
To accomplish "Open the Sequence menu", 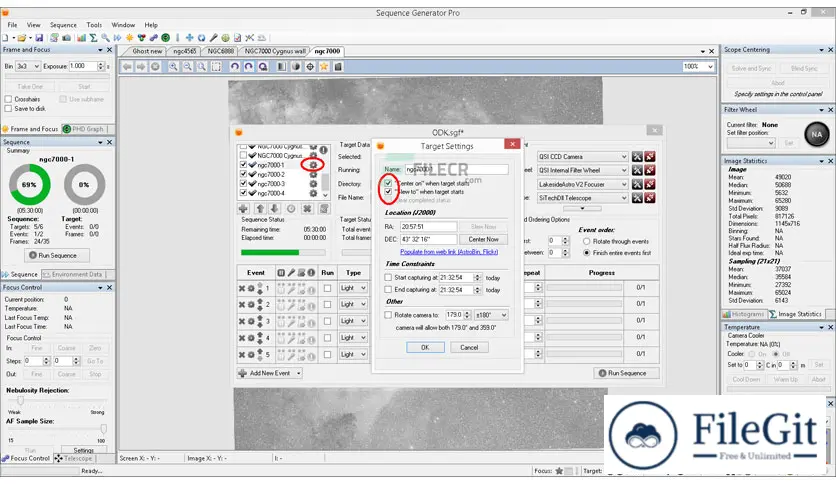I will point(63,25).
